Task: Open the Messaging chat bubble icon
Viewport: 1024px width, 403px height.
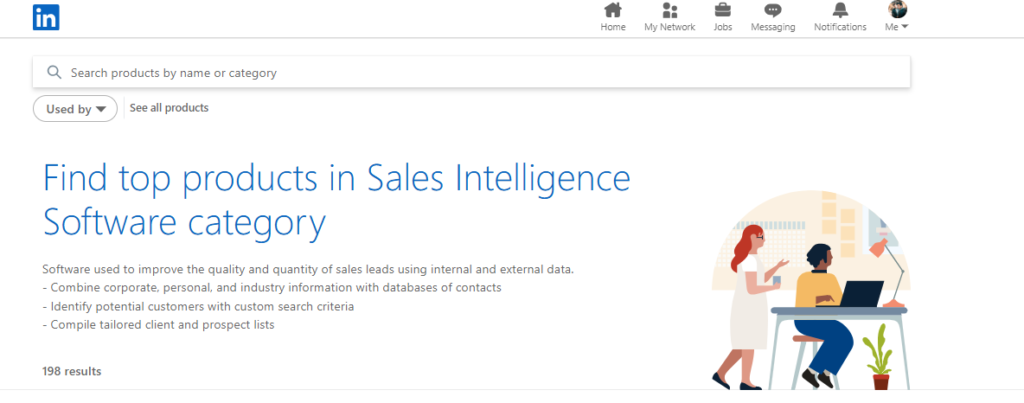Action: pos(773,10)
